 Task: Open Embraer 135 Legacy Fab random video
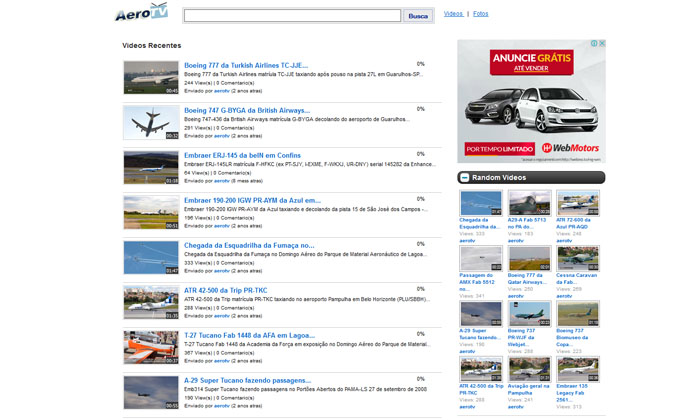[x=580, y=369]
